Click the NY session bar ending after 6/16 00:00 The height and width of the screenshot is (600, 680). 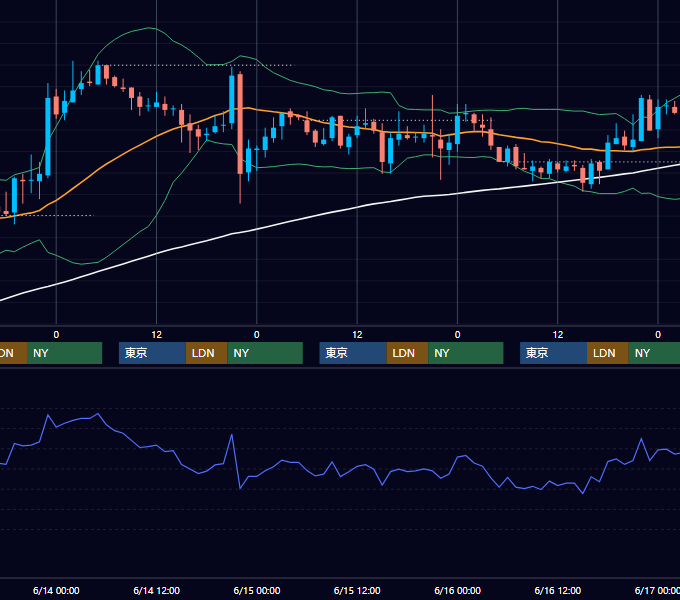[466, 353]
